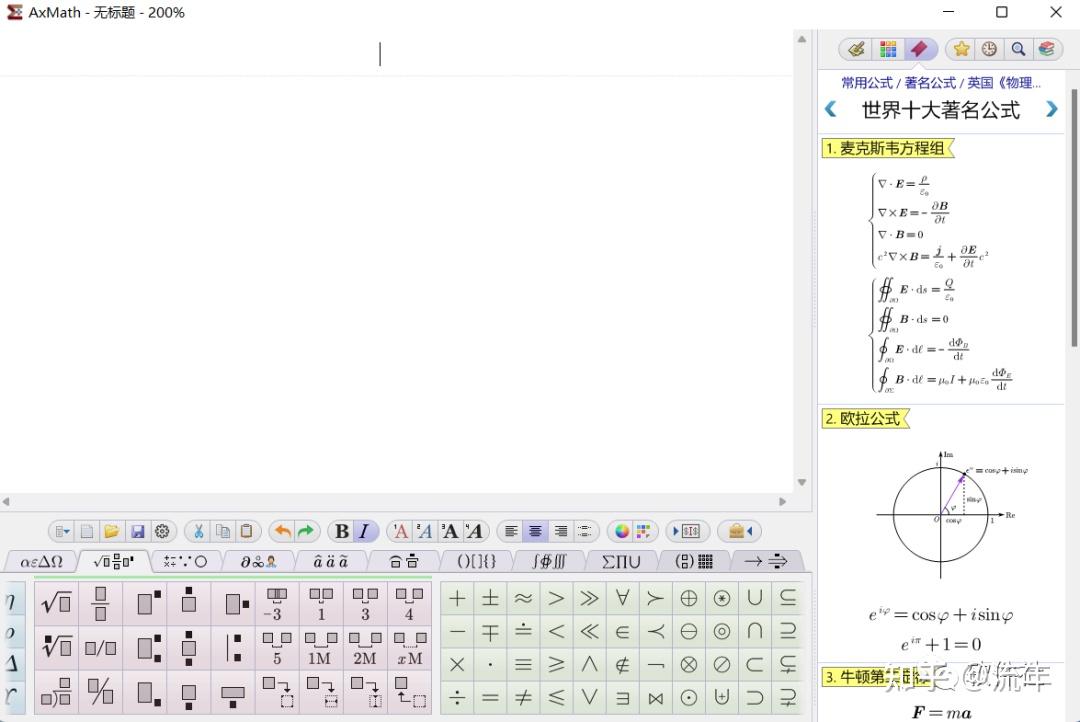Open the document menu dropdown arrow icon
The width and height of the screenshot is (1080, 722).
pyautogui.click(x=62, y=531)
